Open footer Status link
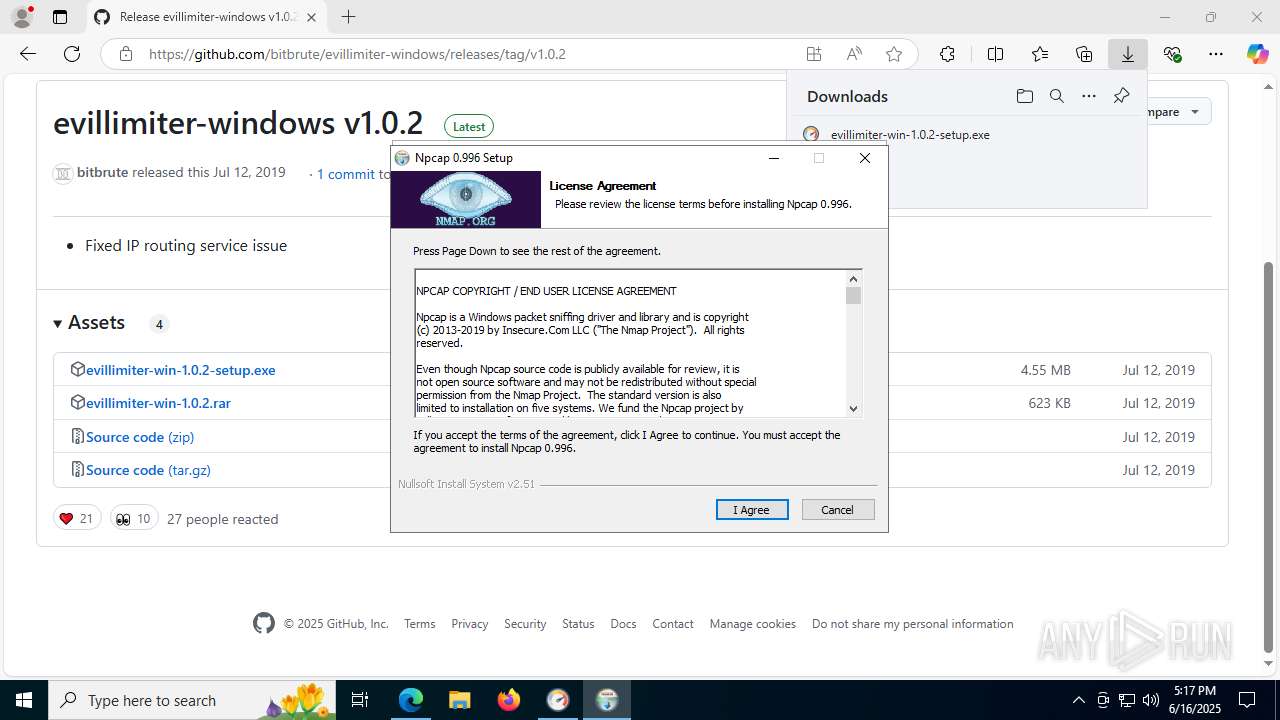Viewport: 1280px width, 720px height. point(578,623)
